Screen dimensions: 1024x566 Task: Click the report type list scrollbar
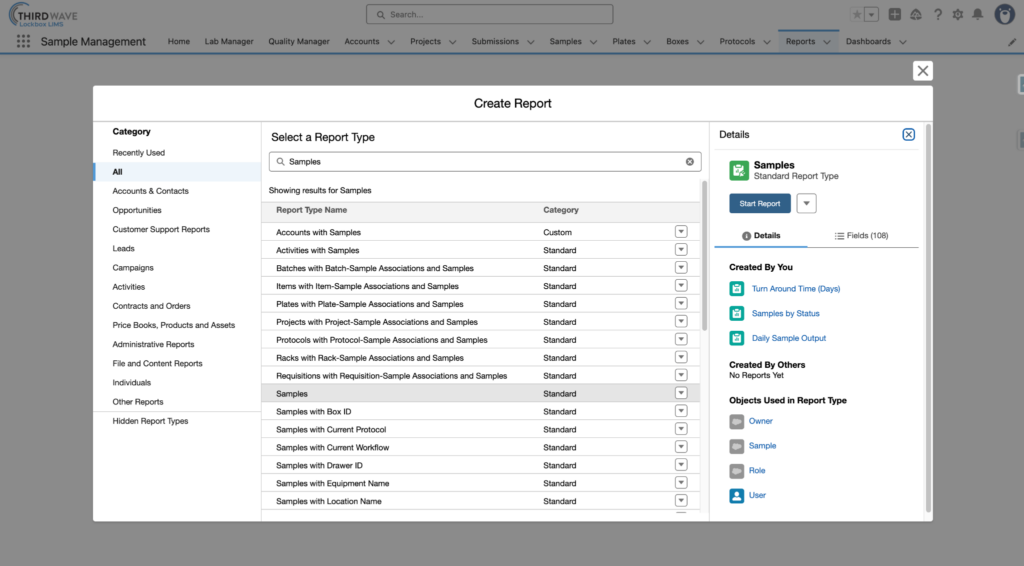click(704, 256)
